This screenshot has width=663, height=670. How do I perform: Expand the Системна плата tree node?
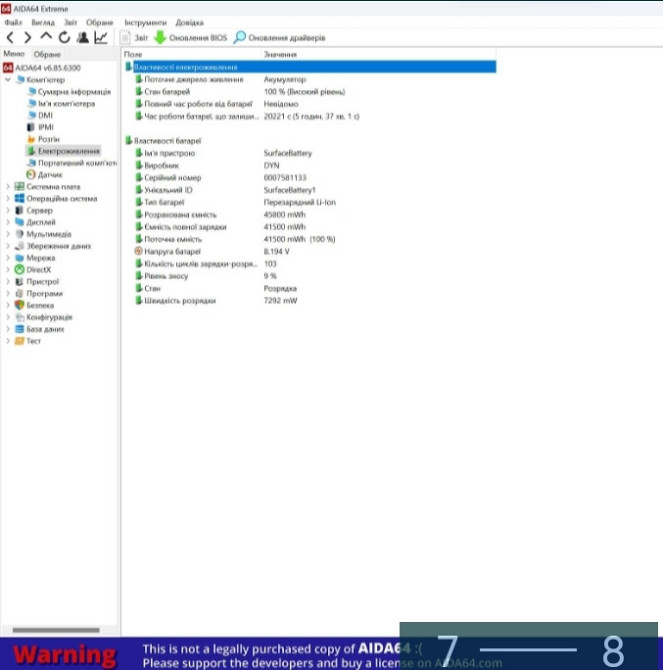click(x=8, y=187)
